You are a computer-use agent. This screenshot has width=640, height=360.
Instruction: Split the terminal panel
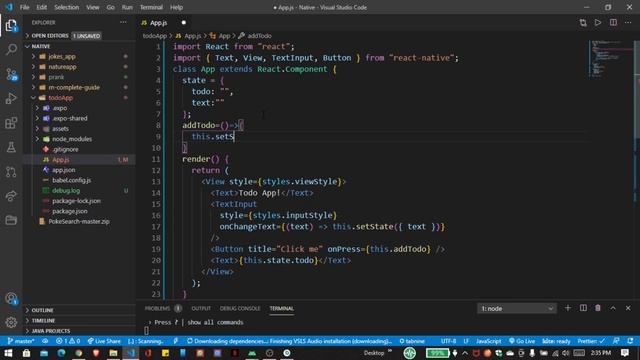pyautogui.click(x=583, y=308)
